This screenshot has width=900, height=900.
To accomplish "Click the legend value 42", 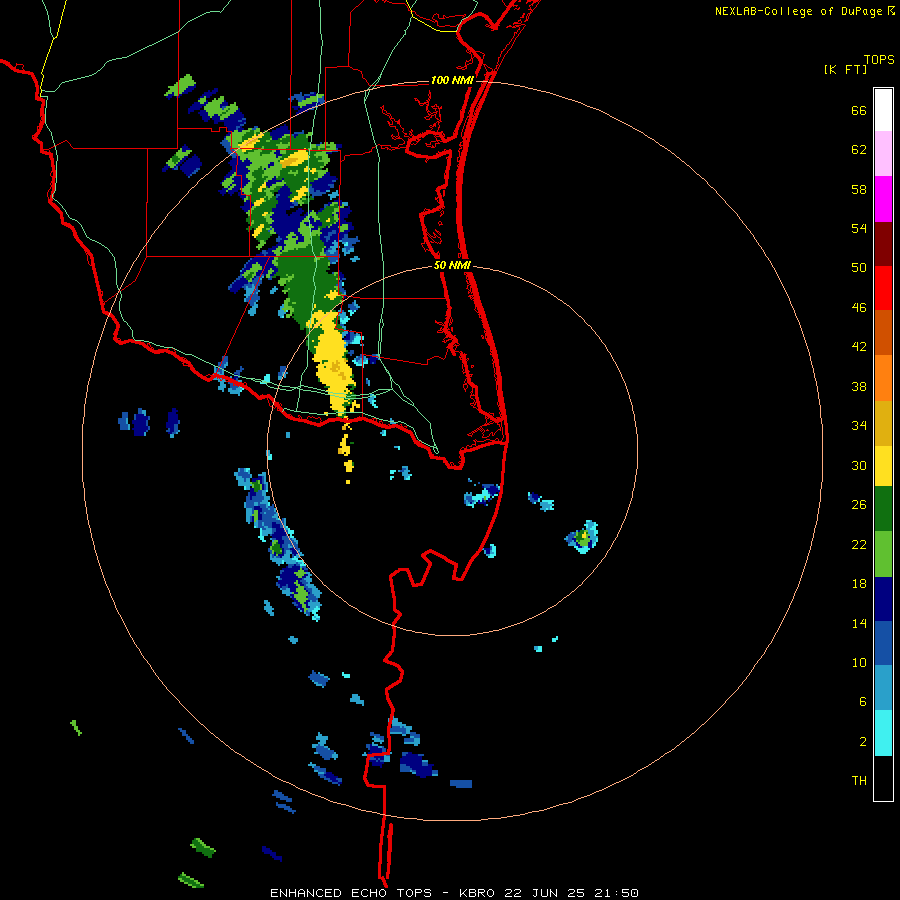I will 859,347.
